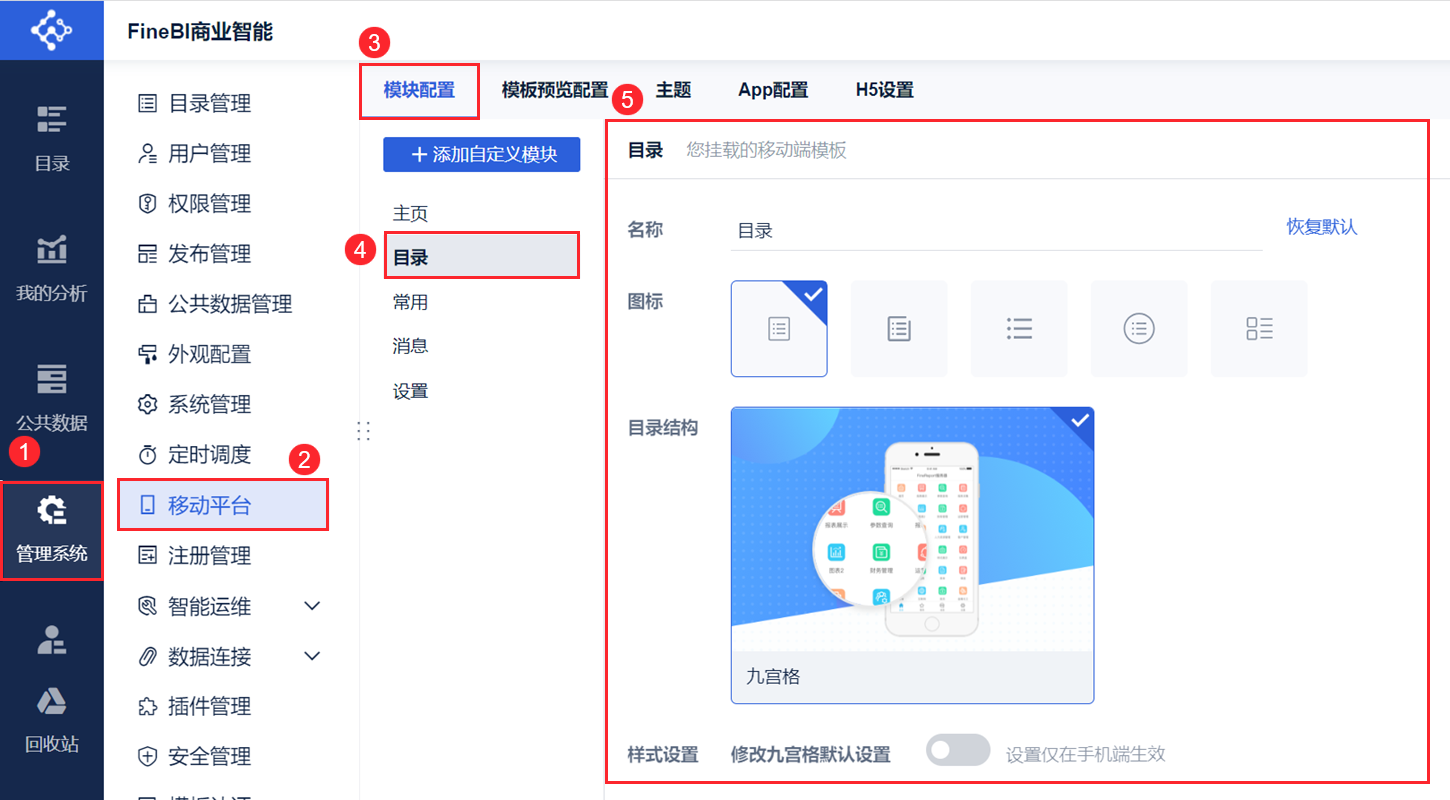This screenshot has width=1450, height=800.
Task: Select the bullet-list catalog icon style
Action: coord(1018,328)
